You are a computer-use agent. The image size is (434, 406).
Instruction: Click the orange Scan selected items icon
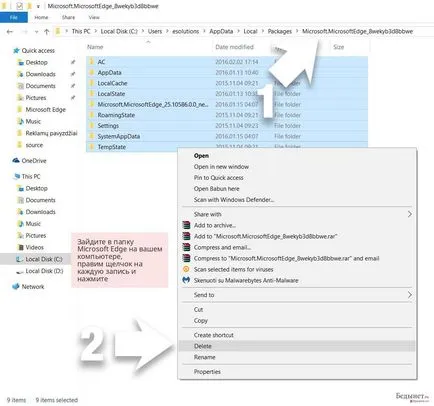186,269
